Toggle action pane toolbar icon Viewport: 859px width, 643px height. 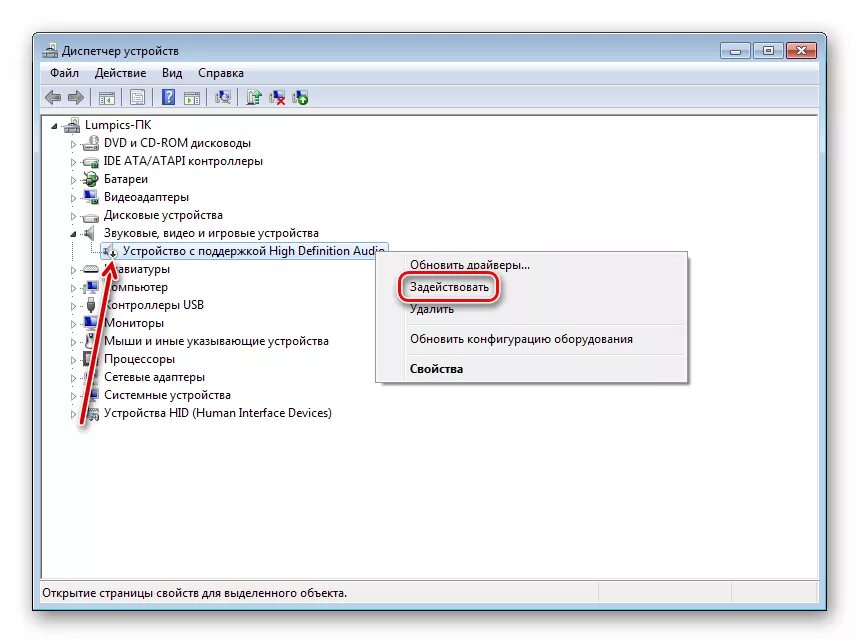tap(192, 98)
